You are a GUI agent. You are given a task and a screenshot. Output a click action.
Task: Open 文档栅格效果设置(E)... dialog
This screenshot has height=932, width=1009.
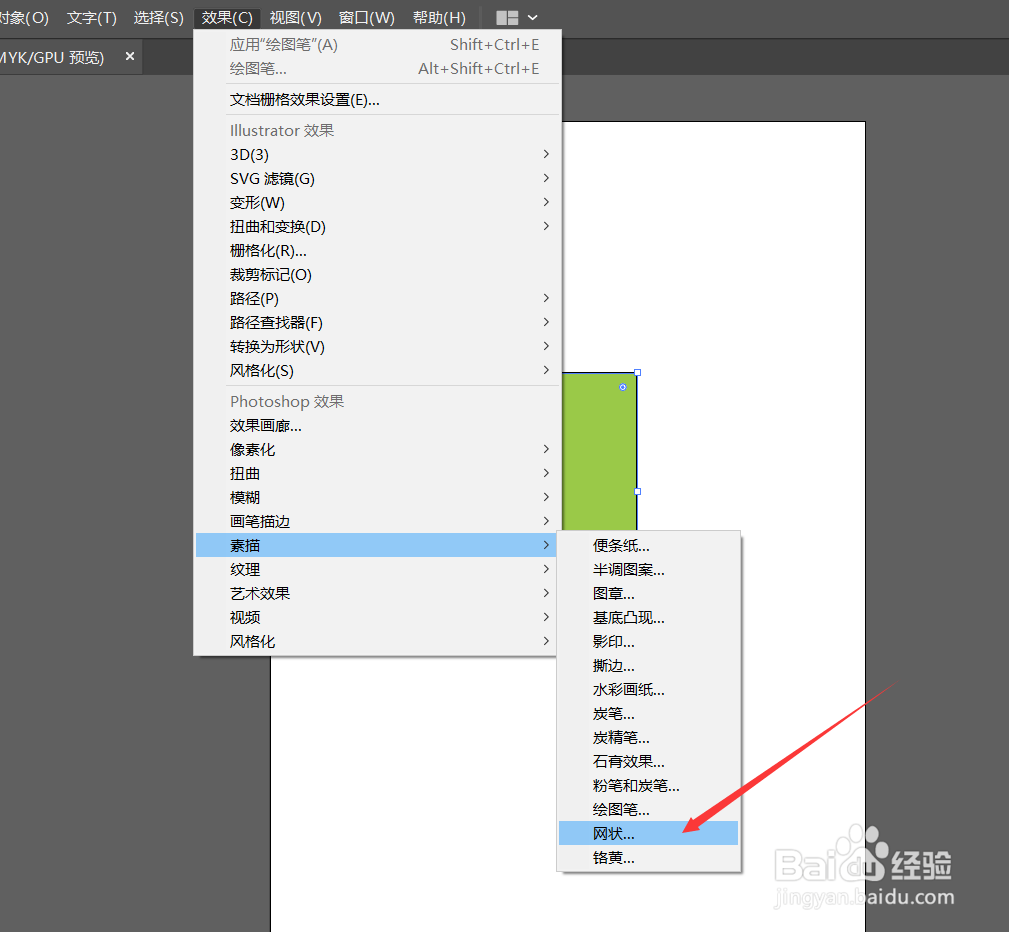[378, 100]
